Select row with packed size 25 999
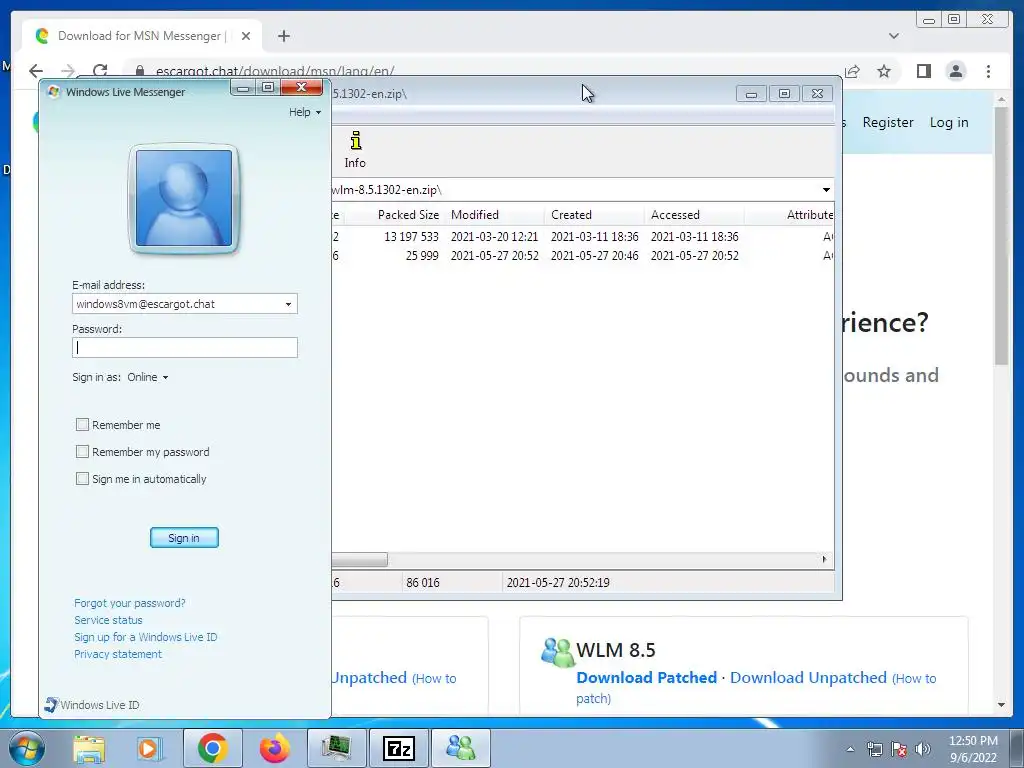The image size is (1024, 768). 582,255
